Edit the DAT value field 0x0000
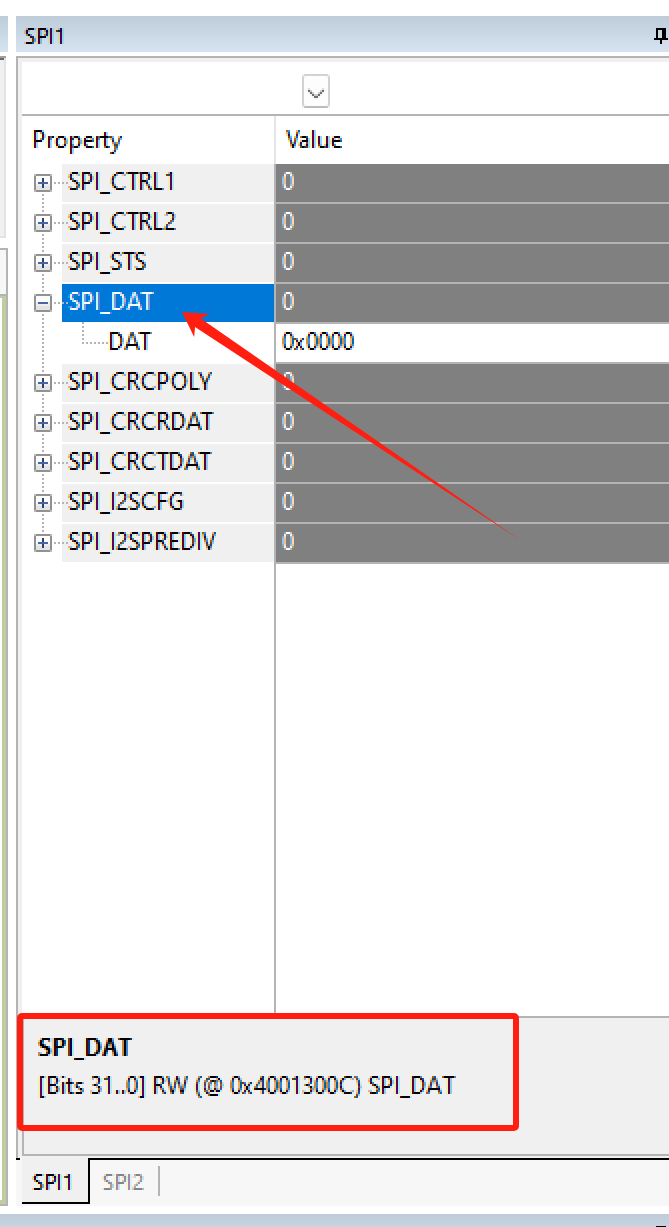The image size is (669, 1227). (472, 342)
